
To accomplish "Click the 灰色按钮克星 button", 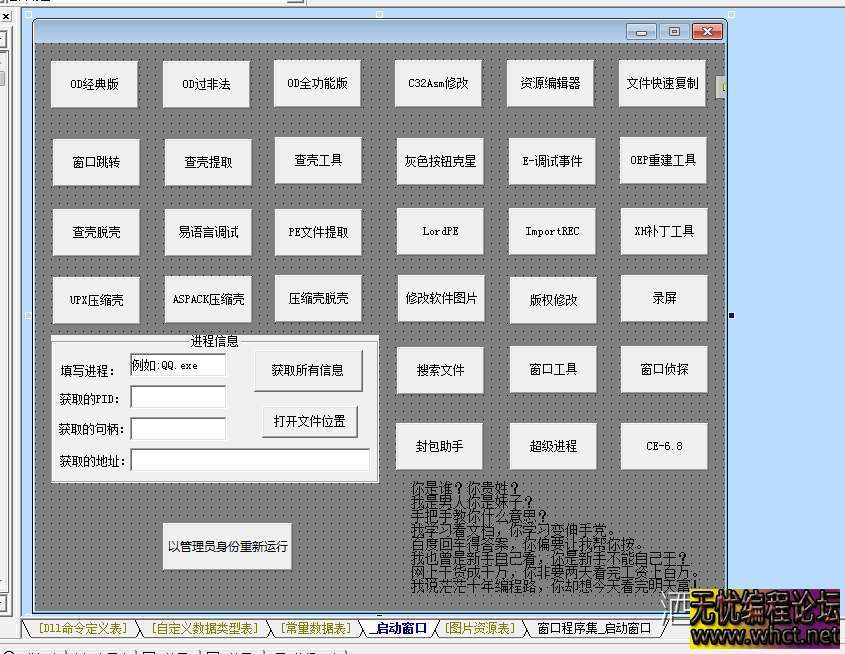I will [x=439, y=160].
